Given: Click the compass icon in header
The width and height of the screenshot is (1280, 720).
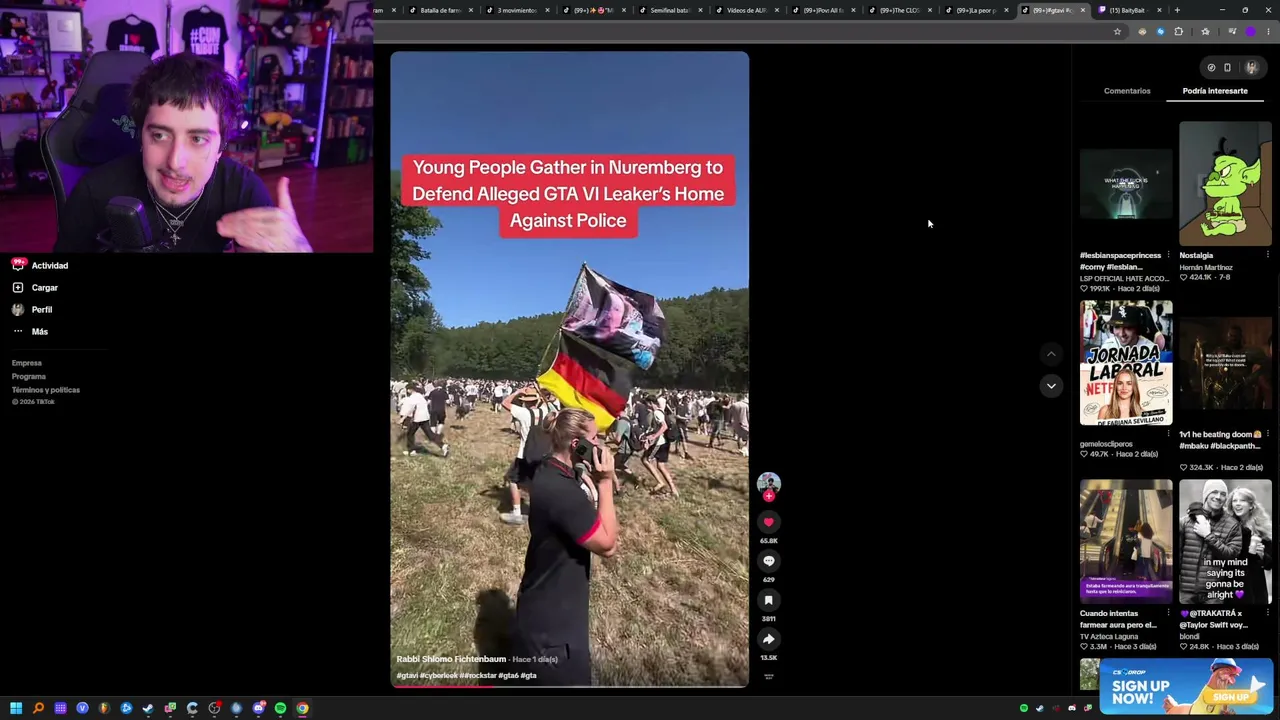Looking at the screenshot, I should [1211, 68].
